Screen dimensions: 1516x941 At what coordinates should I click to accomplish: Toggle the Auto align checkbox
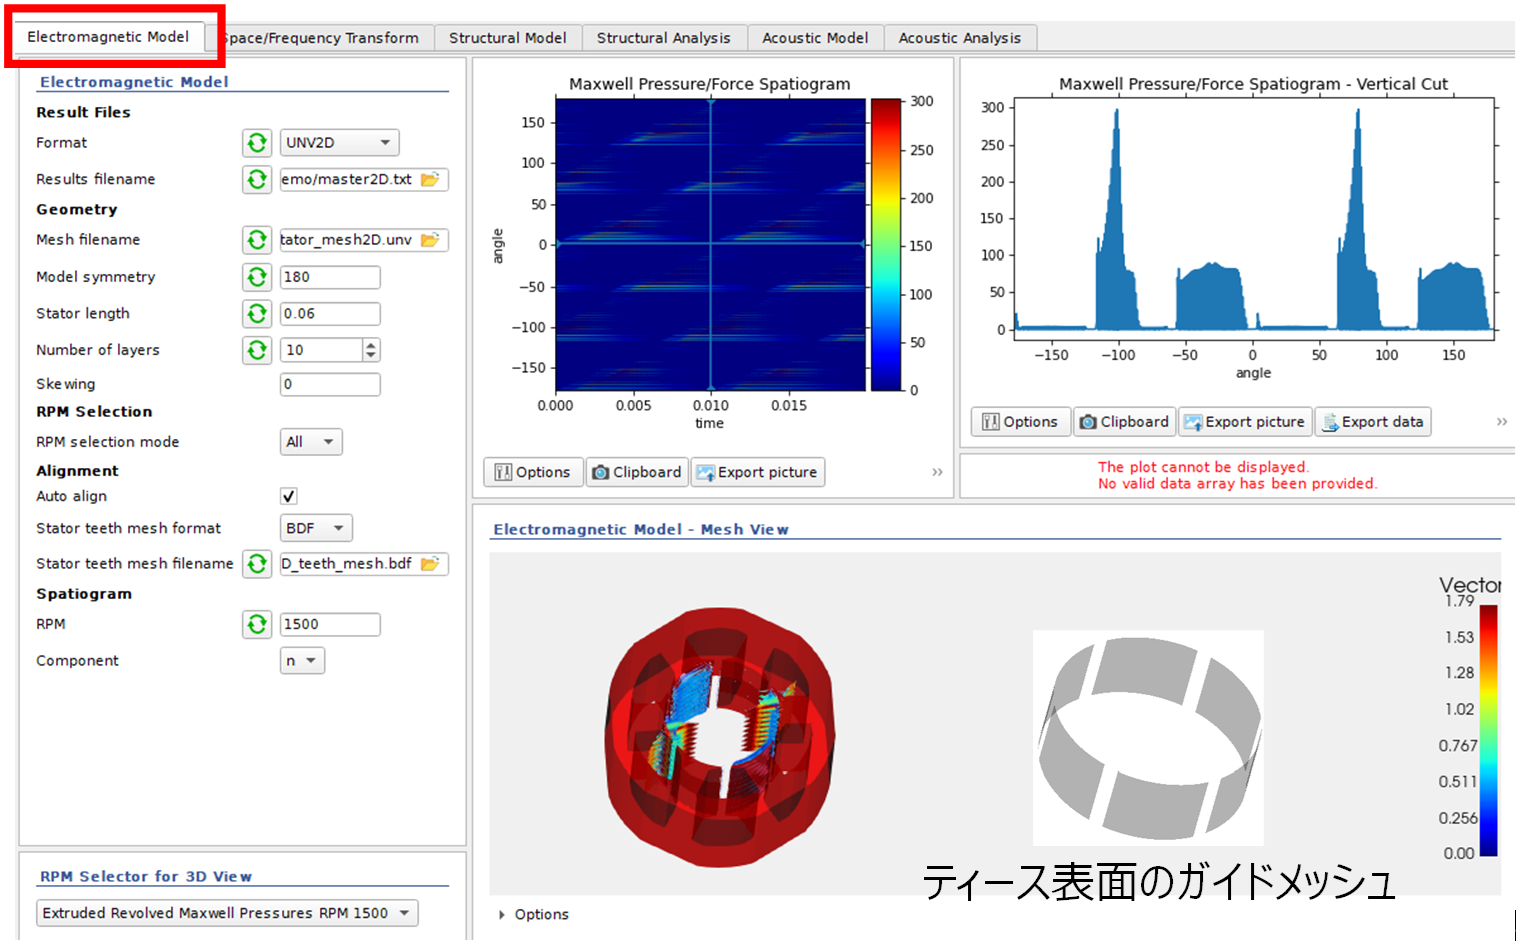[289, 496]
